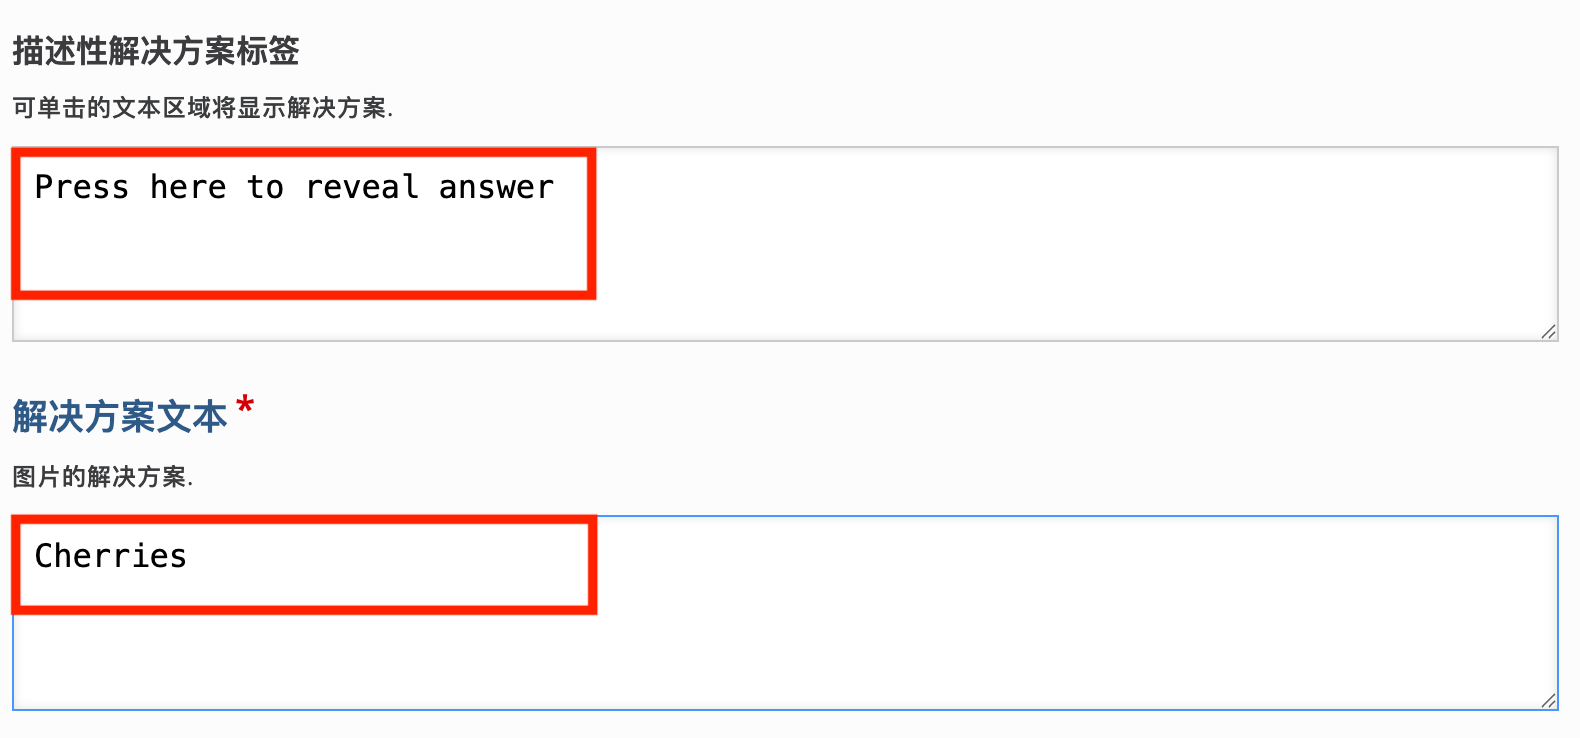Click the help text 图片的解决方案
Image resolution: width=1580 pixels, height=738 pixels.
102,477
